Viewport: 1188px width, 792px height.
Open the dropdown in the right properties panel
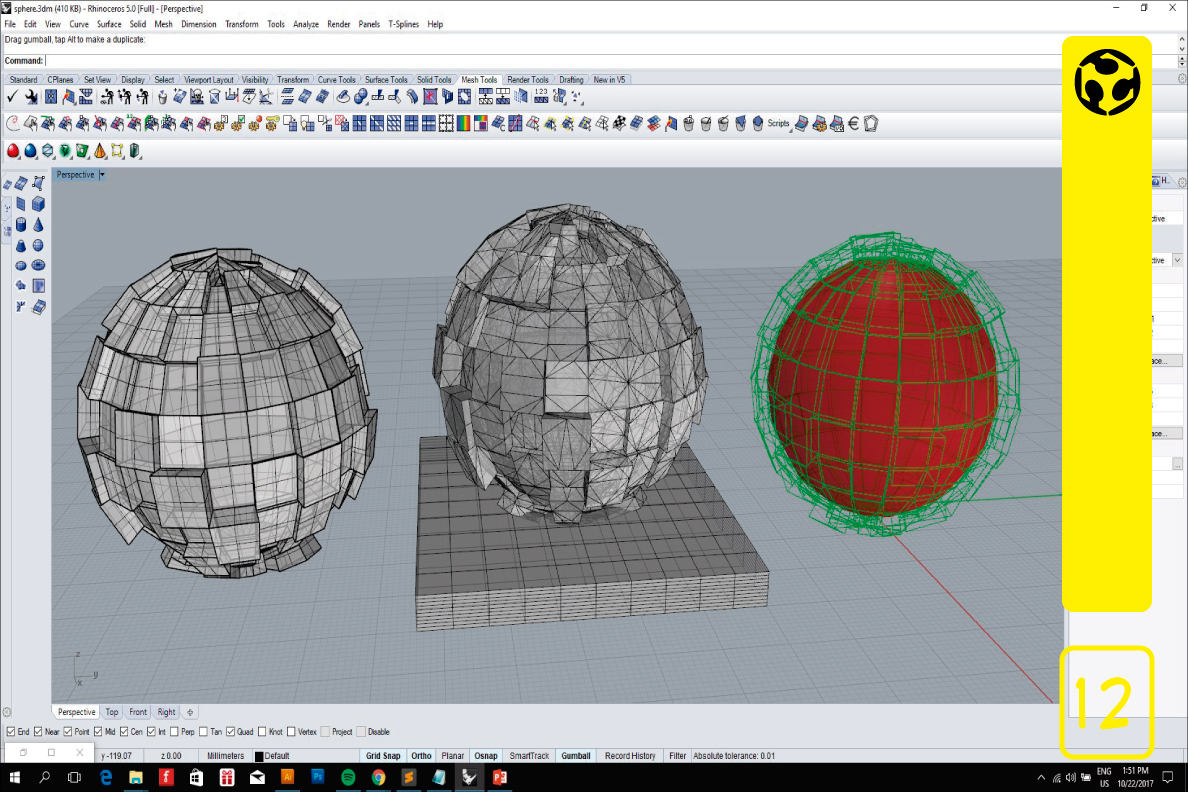pyautogui.click(x=1176, y=260)
